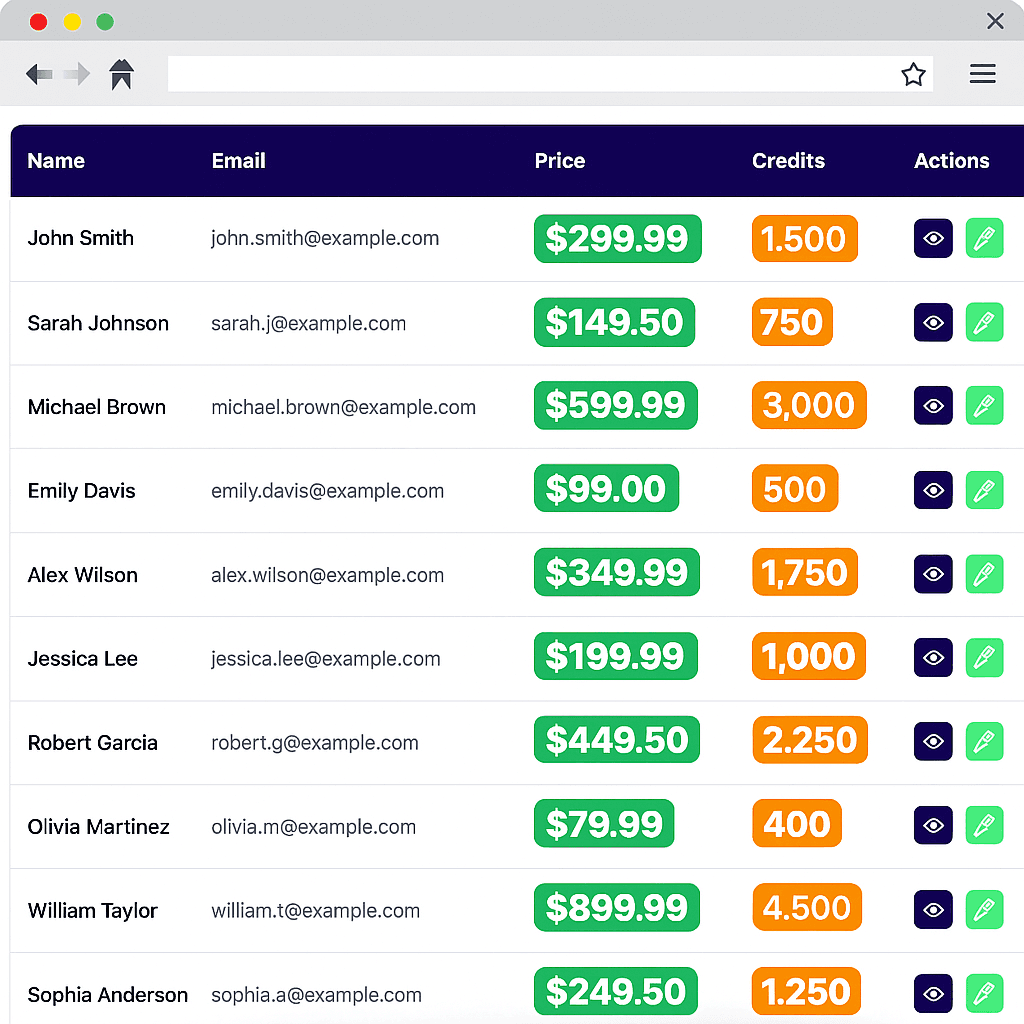Sort by the Price column header
Viewport: 1024px width, 1024px height.
coord(560,161)
